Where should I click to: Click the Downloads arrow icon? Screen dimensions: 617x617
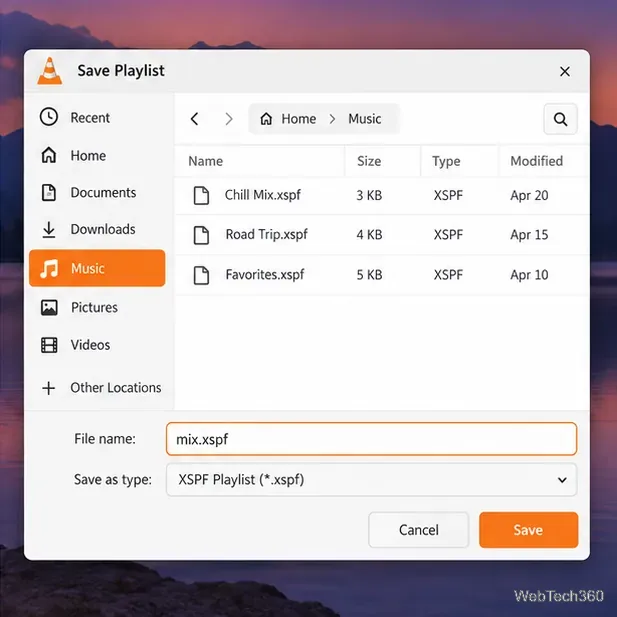pyautogui.click(x=49, y=230)
